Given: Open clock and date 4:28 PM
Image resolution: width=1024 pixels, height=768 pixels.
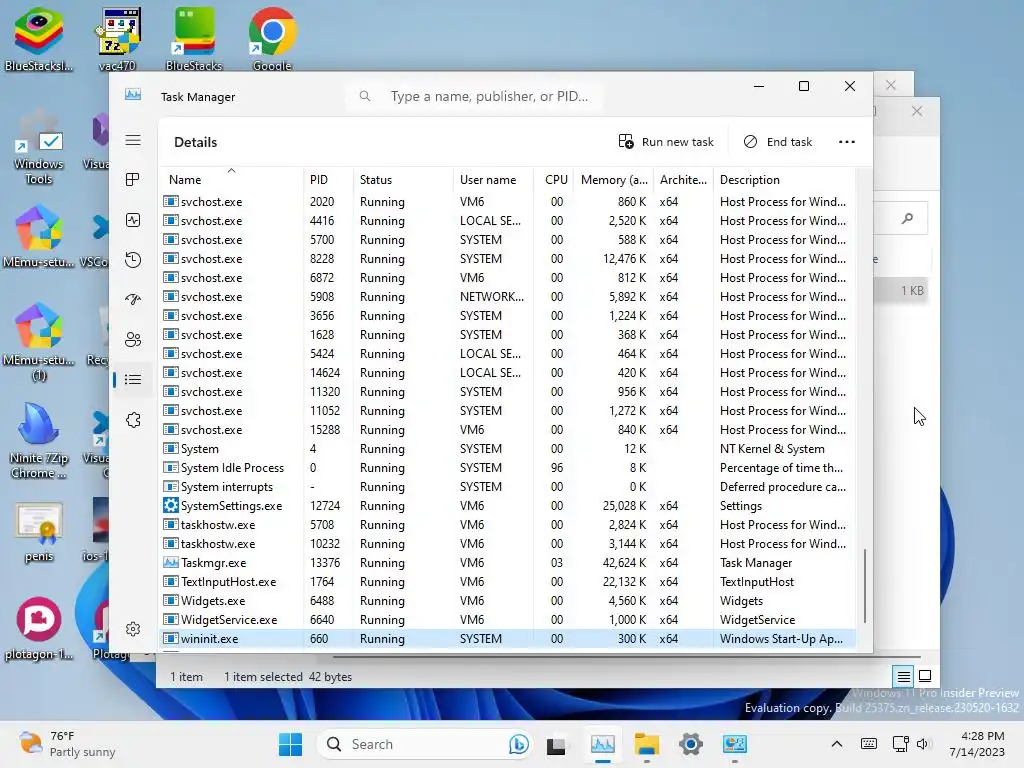Looking at the screenshot, I should [x=977, y=744].
